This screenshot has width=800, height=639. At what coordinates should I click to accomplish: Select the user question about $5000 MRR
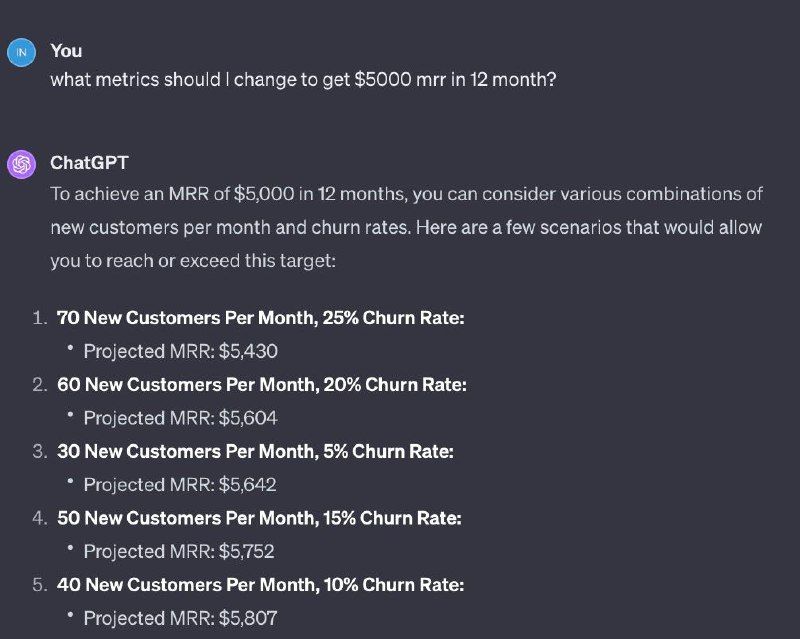pos(303,80)
